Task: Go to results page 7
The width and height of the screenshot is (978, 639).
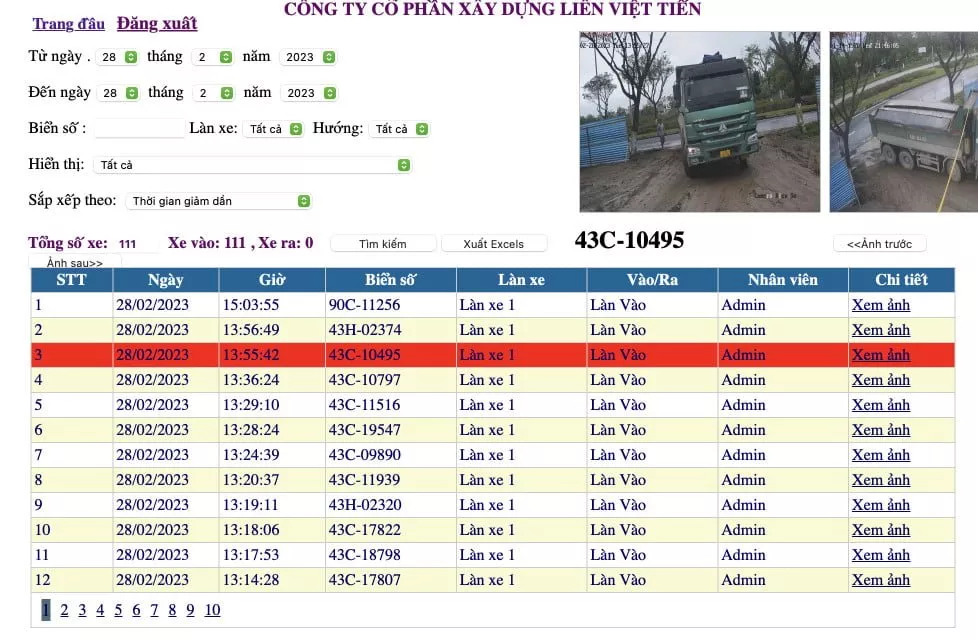Action: (x=154, y=610)
